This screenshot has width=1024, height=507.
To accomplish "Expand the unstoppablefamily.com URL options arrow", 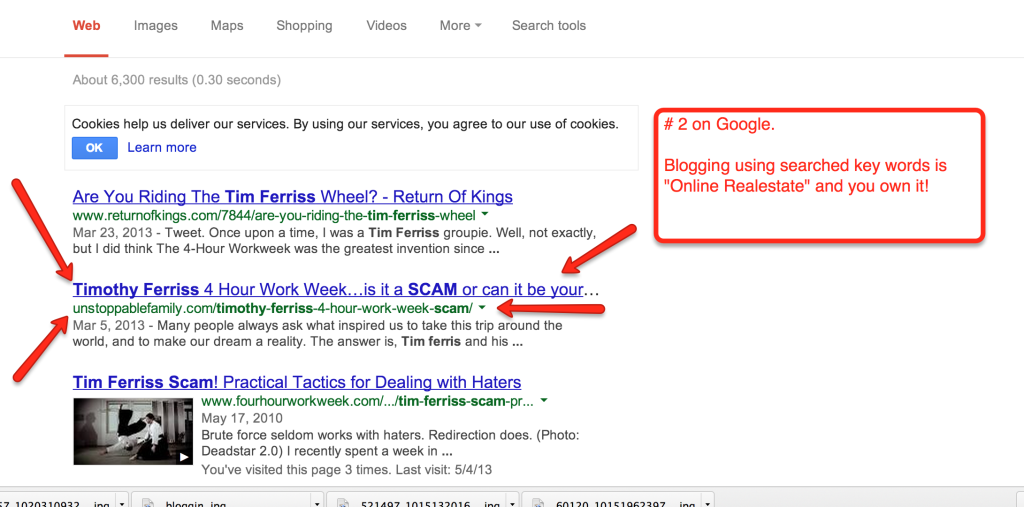I will [482, 307].
